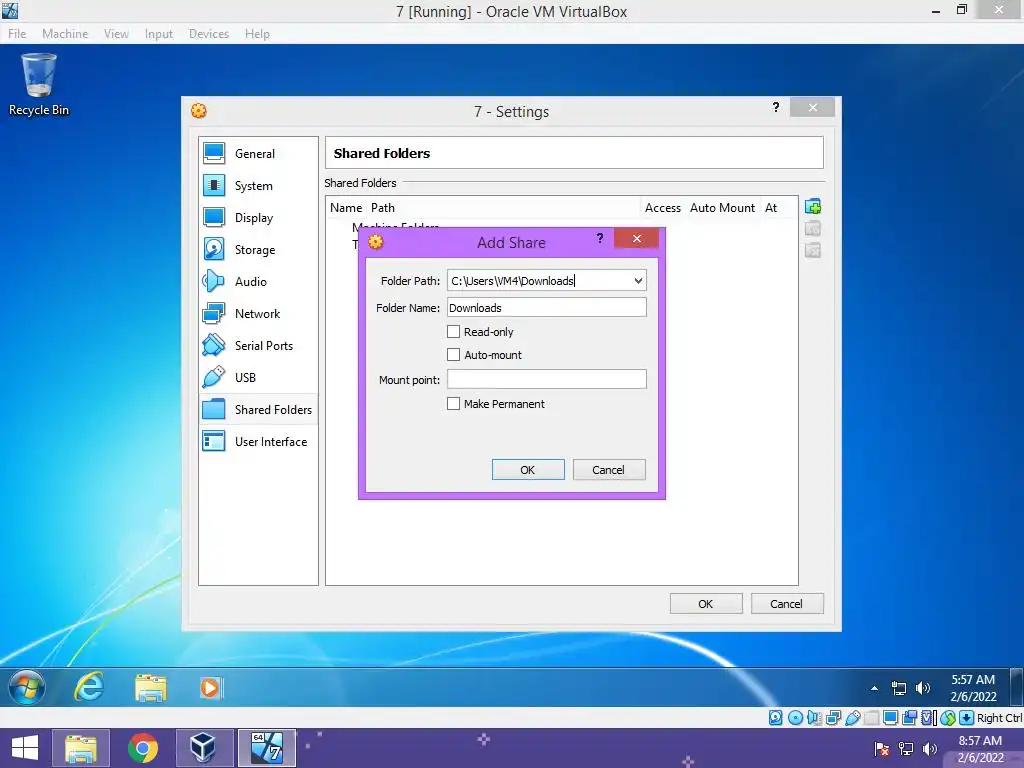1024x768 pixels.
Task: Click the keyboard capture arrow status icon
Action: (x=967, y=718)
